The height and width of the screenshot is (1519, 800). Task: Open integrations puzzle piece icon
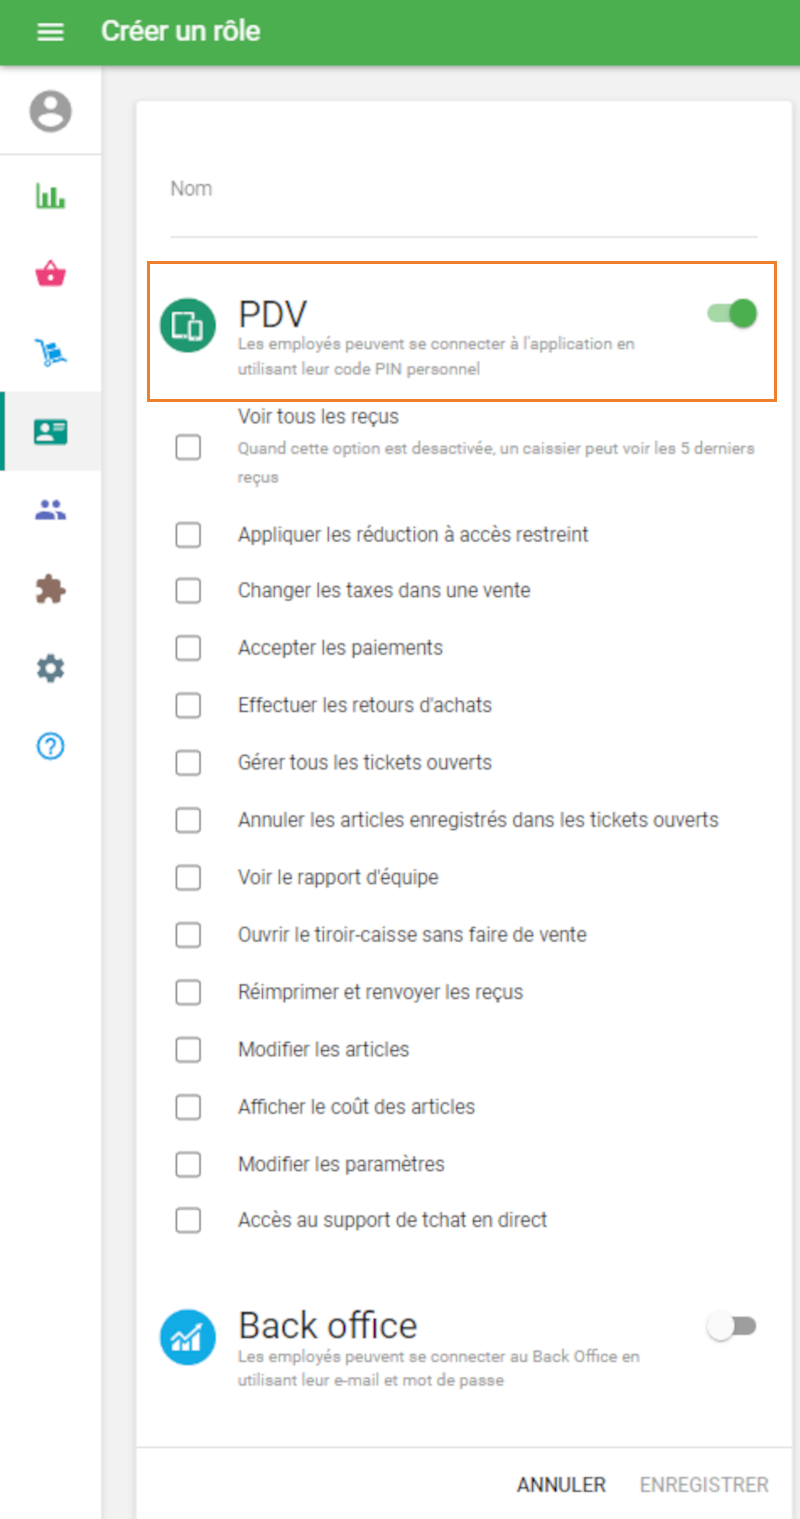coord(50,589)
